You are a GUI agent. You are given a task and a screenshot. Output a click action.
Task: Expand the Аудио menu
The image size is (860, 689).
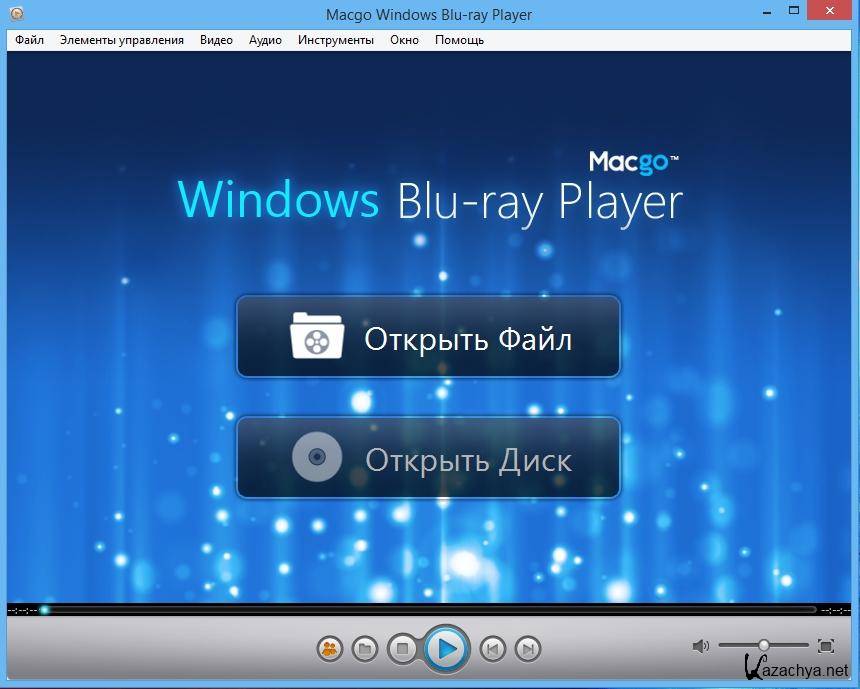[265, 40]
